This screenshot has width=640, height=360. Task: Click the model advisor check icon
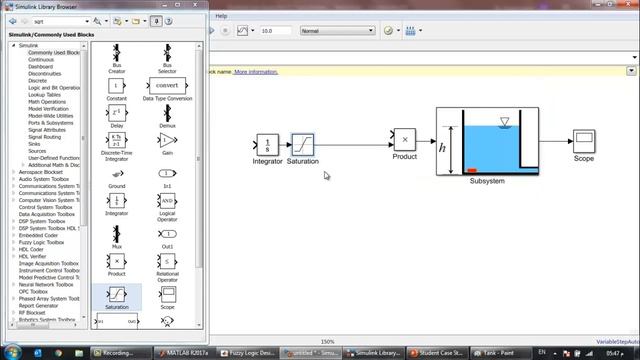[x=389, y=31]
